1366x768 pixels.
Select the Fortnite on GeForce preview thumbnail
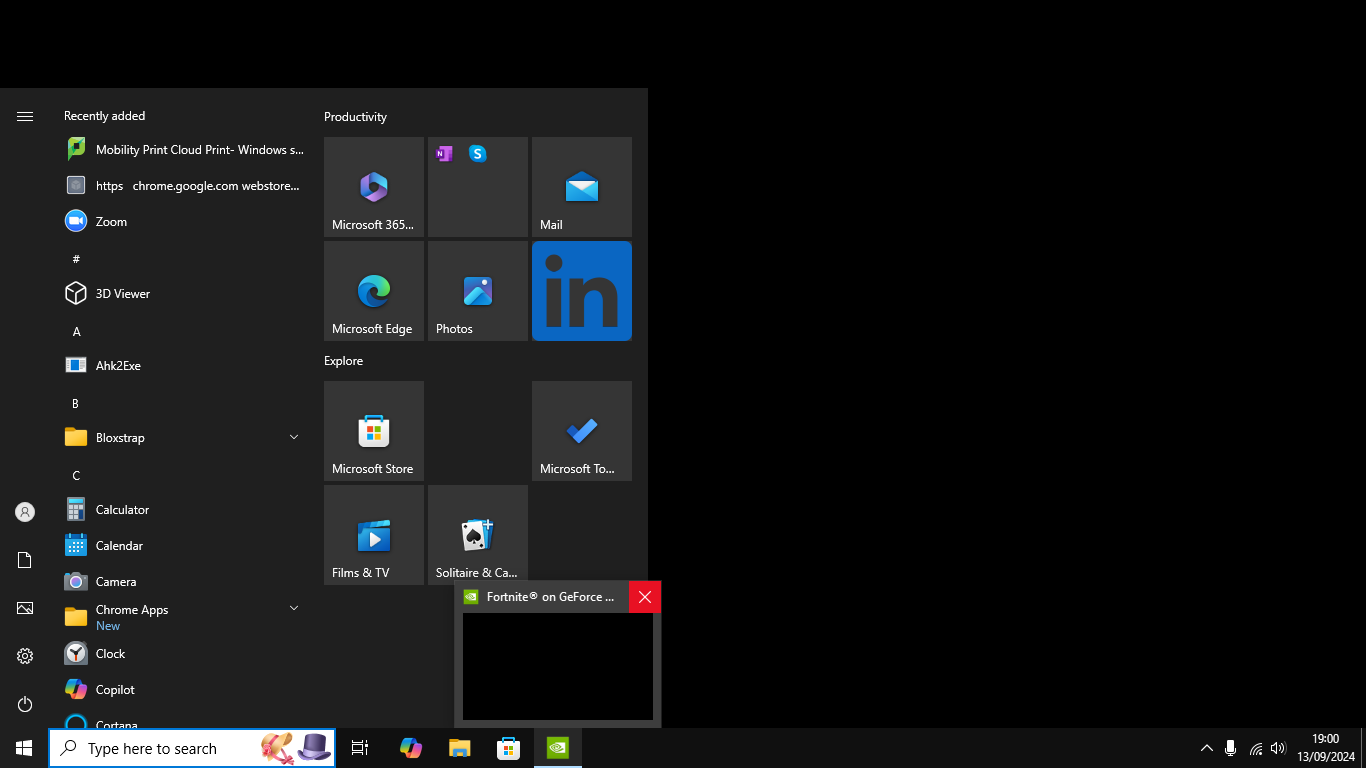click(558, 666)
